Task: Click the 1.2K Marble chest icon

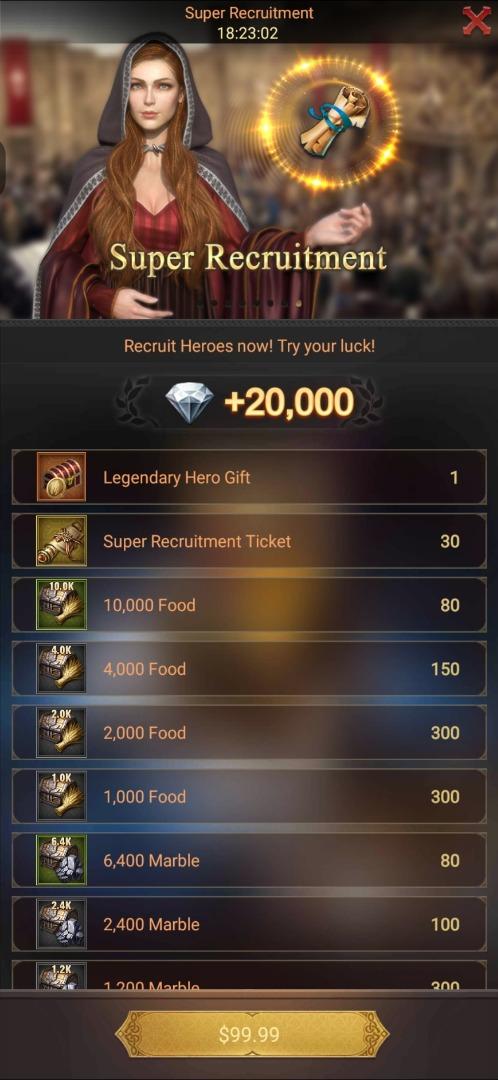Action: click(x=61, y=976)
